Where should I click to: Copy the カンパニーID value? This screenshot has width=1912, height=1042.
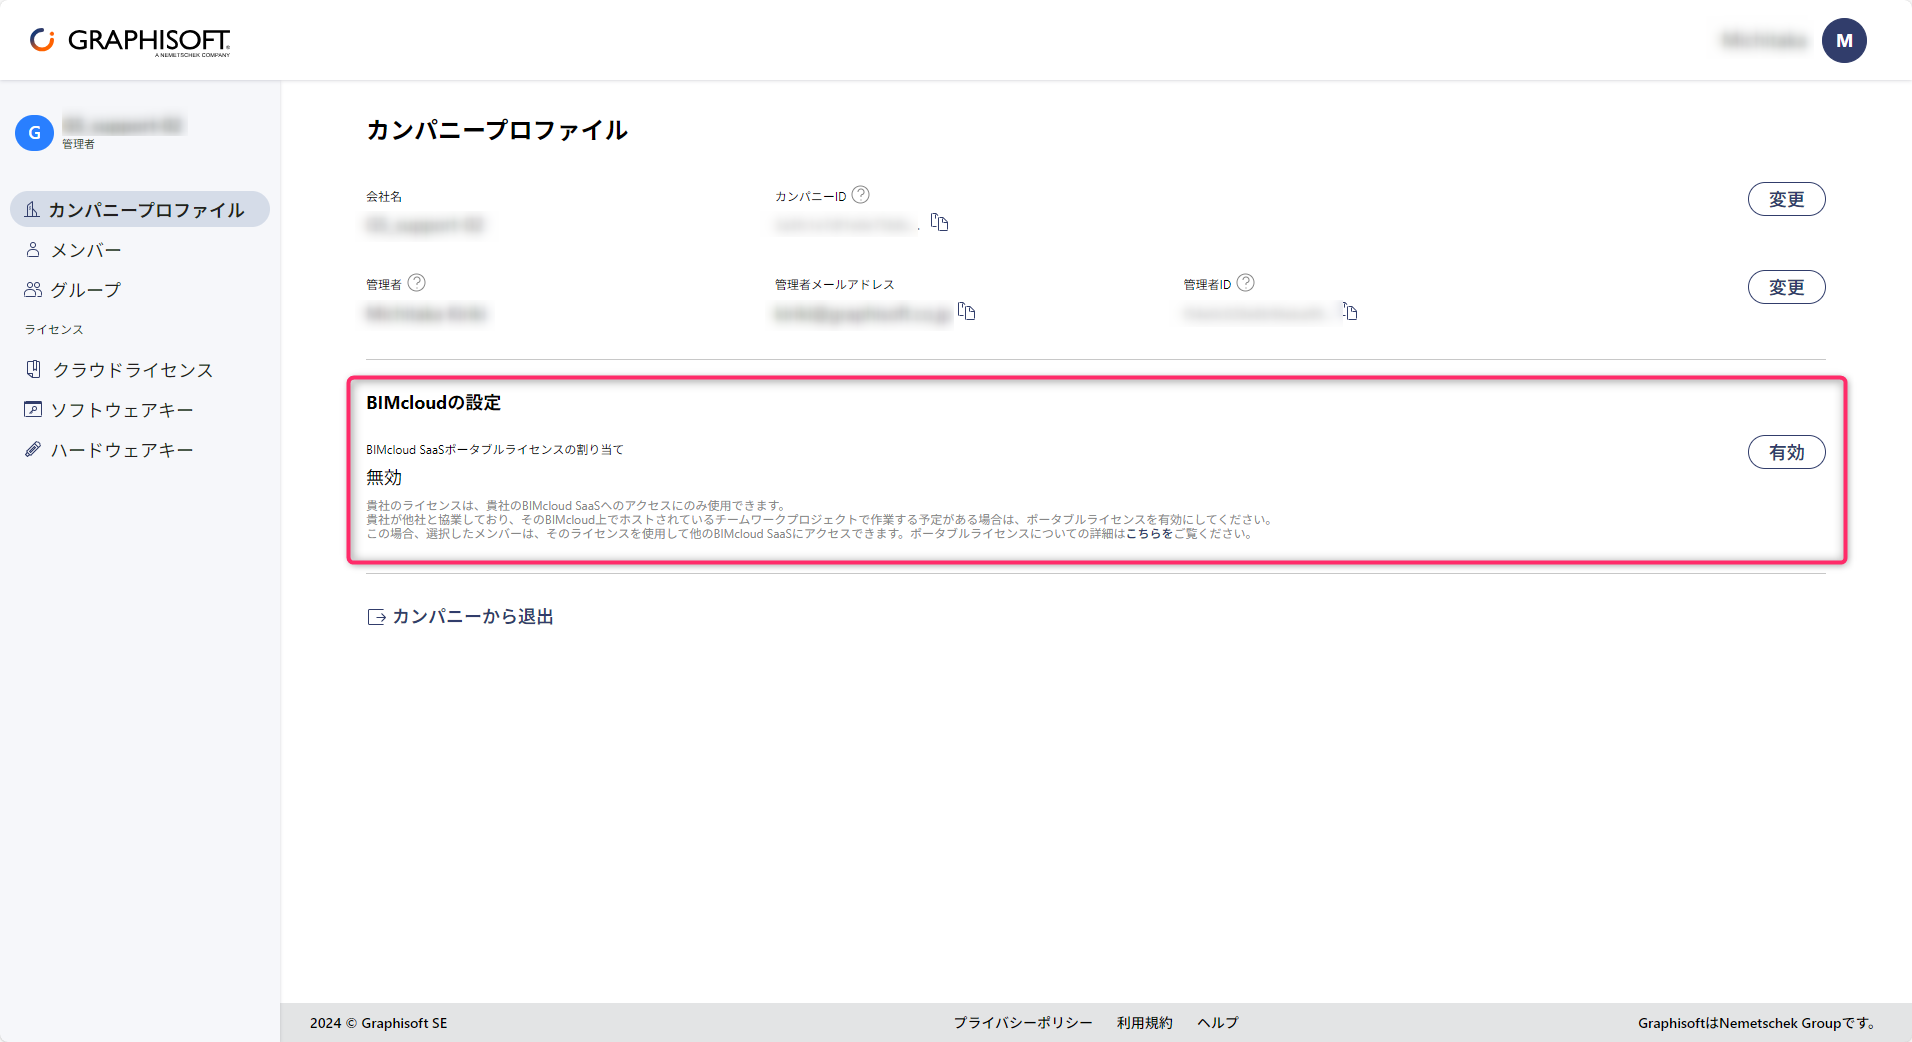pyautogui.click(x=939, y=222)
